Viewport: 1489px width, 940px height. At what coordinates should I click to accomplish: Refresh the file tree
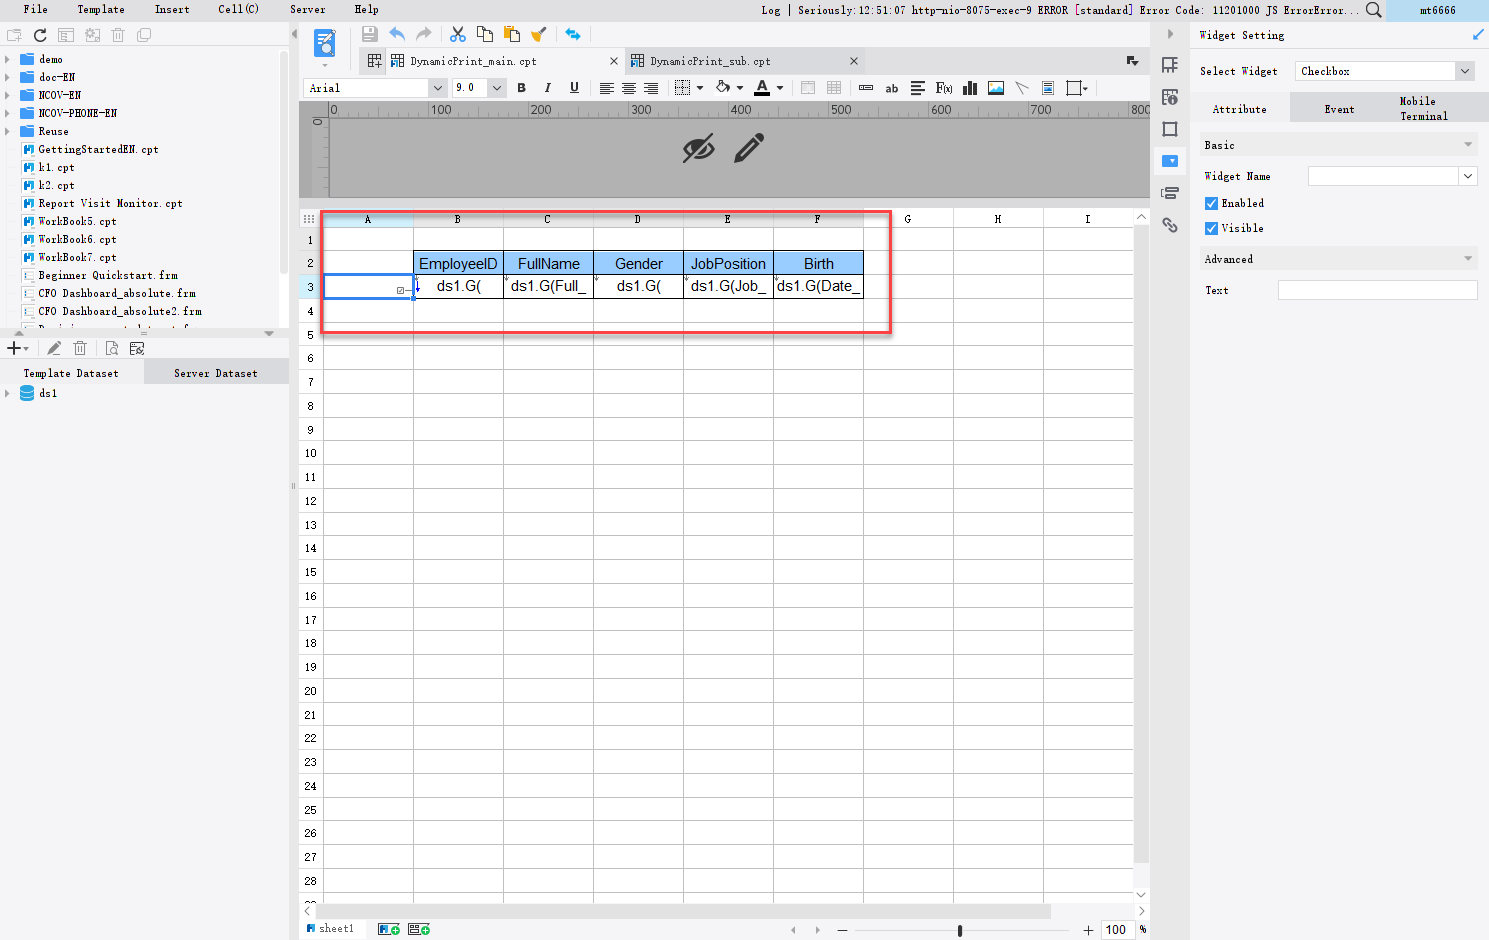pyautogui.click(x=40, y=35)
